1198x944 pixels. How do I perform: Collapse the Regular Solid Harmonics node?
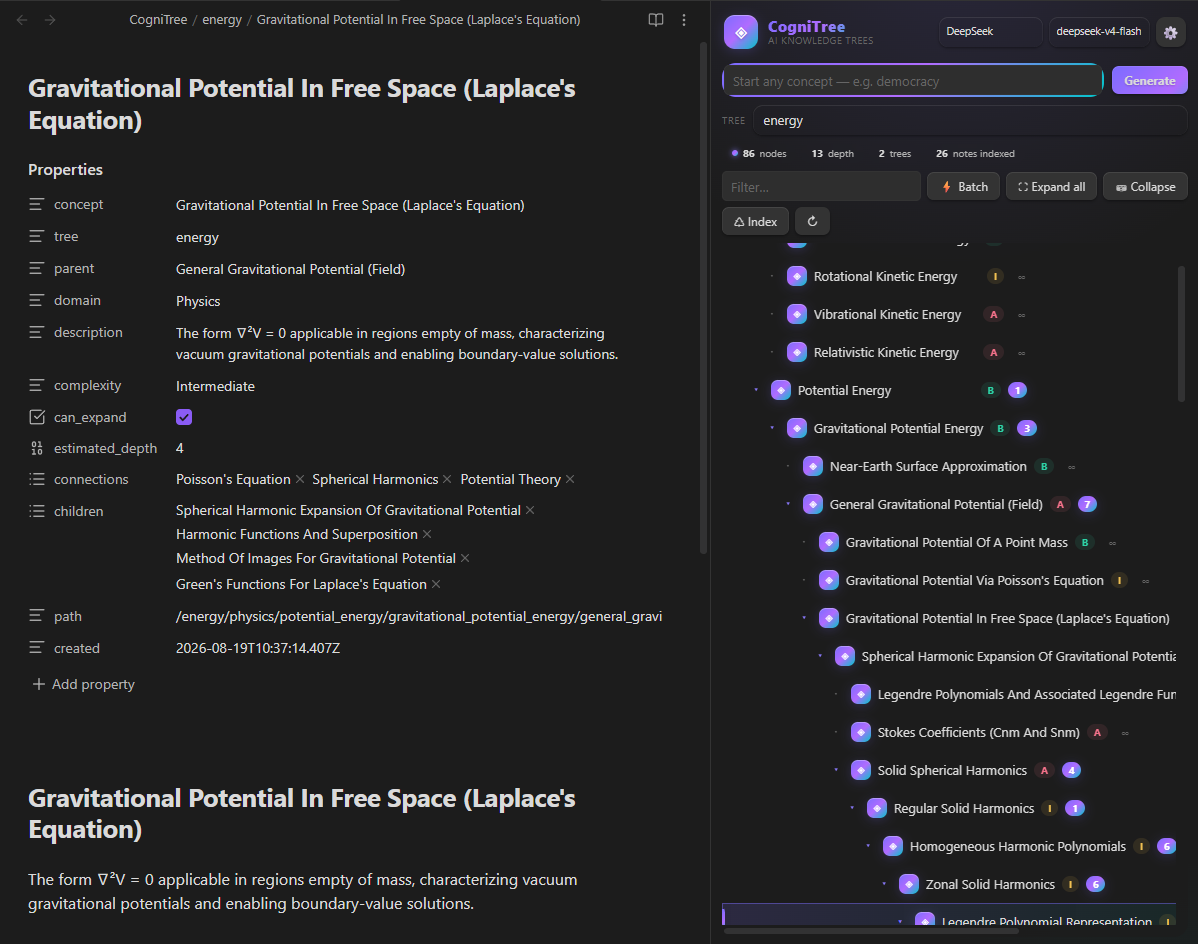pyautogui.click(x=853, y=808)
